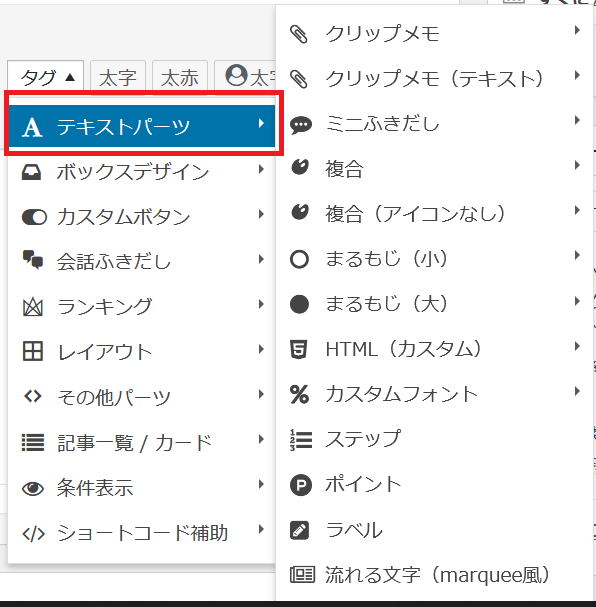Select the 会話ふきだし menu item

coord(142,261)
